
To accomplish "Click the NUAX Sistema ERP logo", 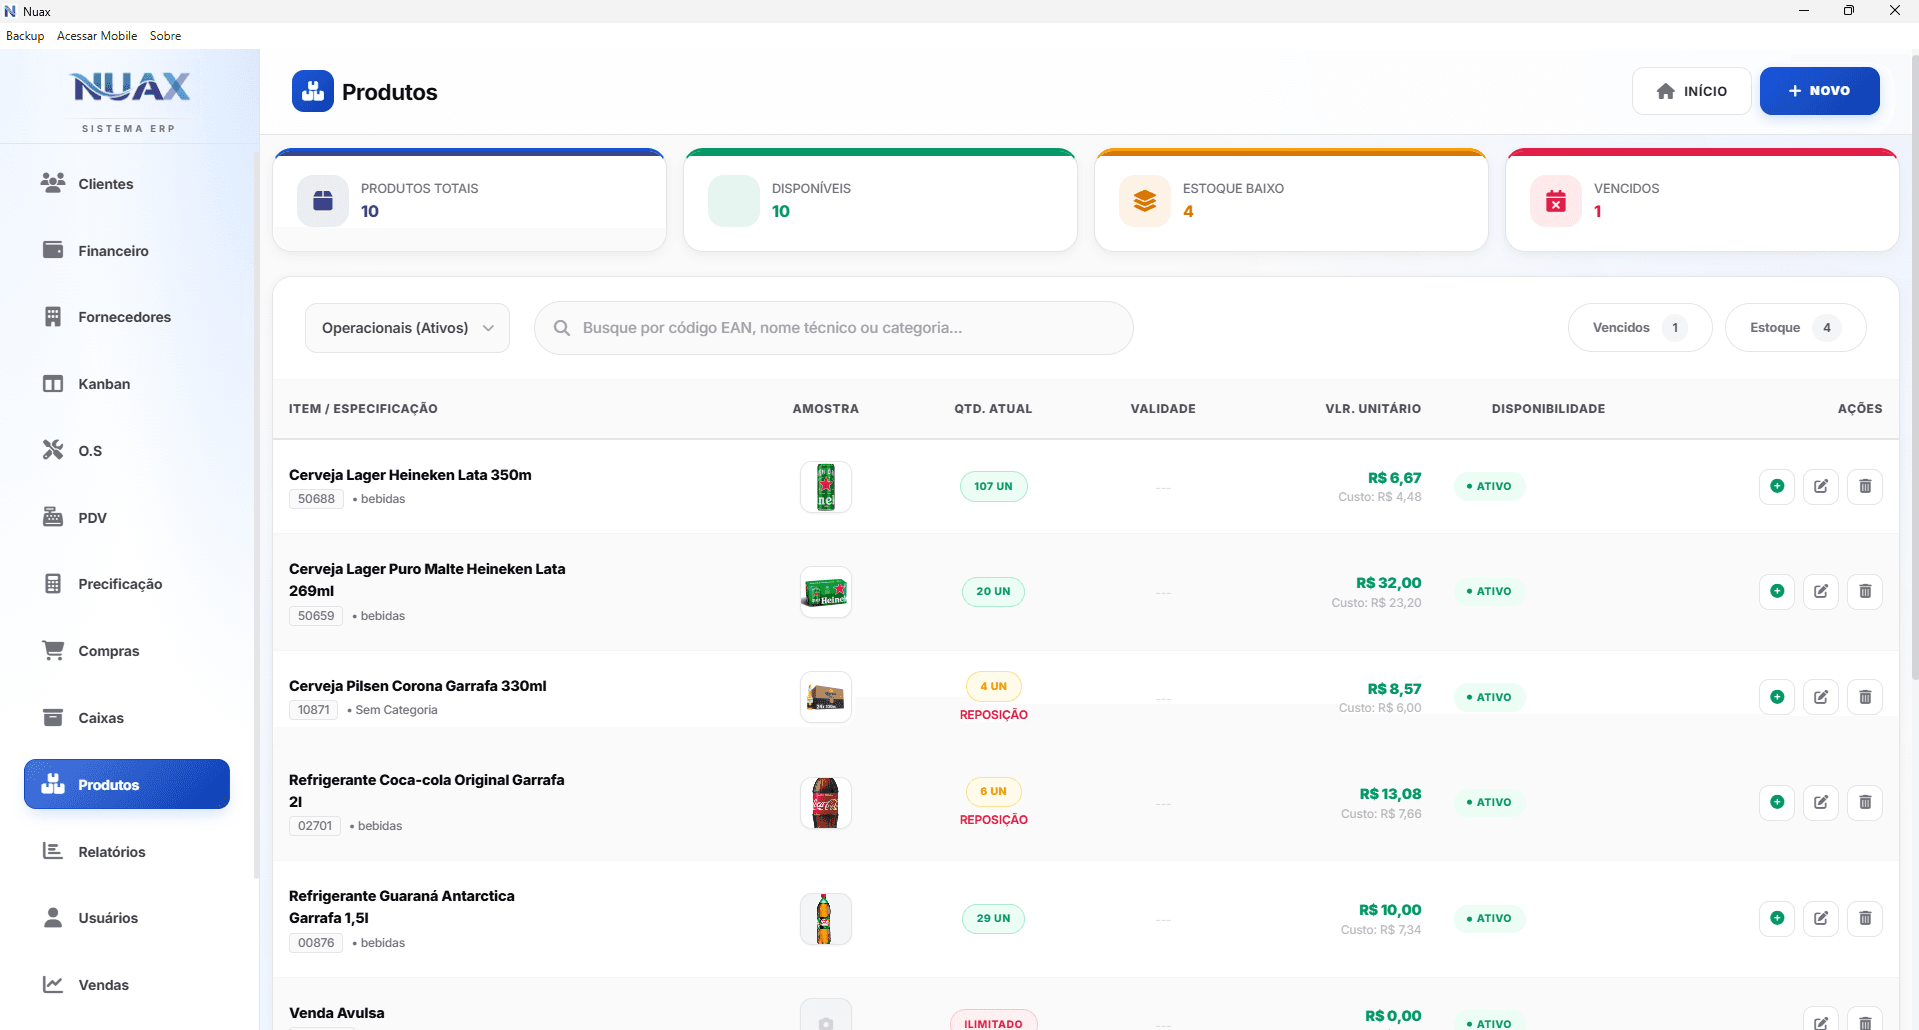I will 130,100.
